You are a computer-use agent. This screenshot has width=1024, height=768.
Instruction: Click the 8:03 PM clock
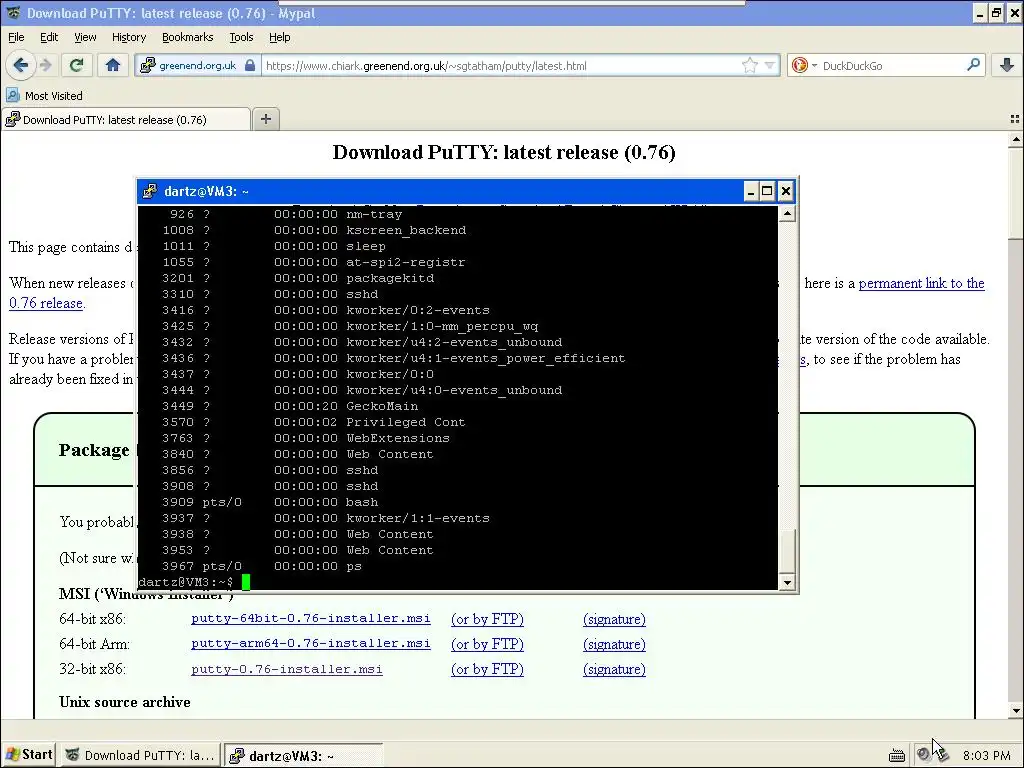(x=986, y=756)
